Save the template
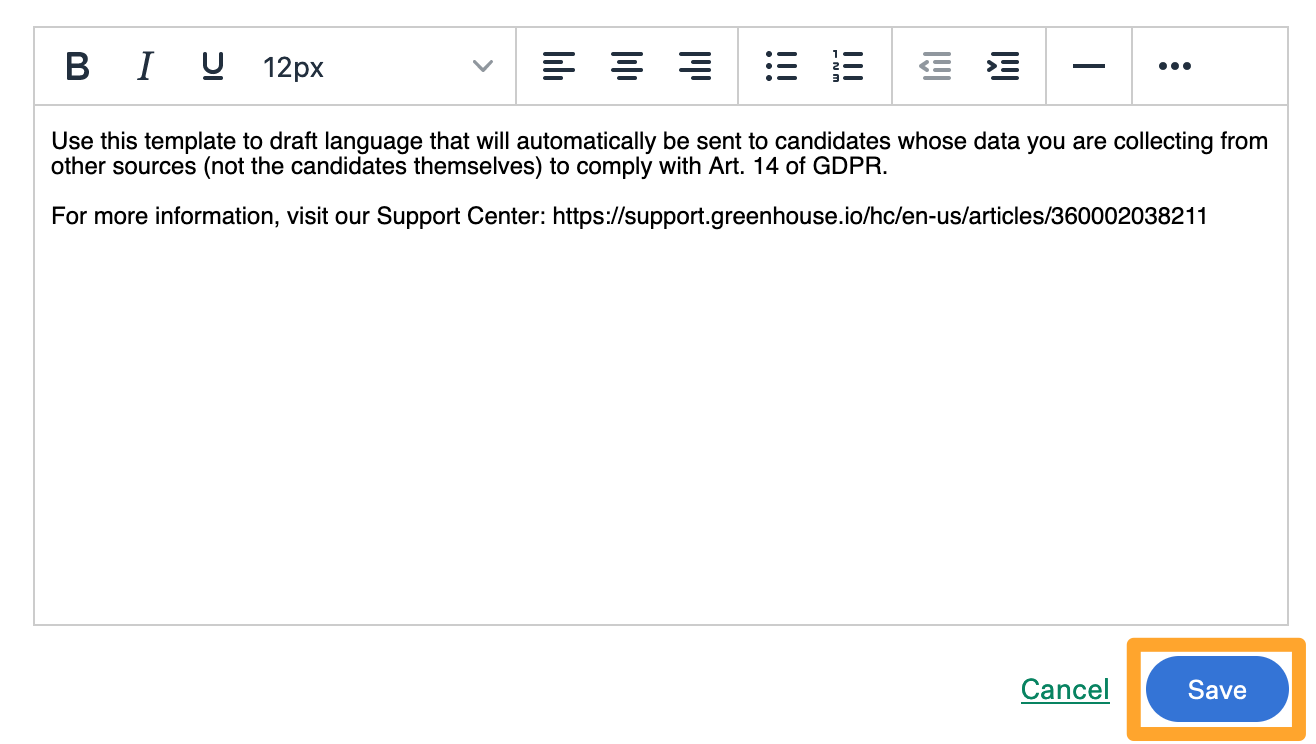This screenshot has height=744, width=1316. click(1216, 690)
